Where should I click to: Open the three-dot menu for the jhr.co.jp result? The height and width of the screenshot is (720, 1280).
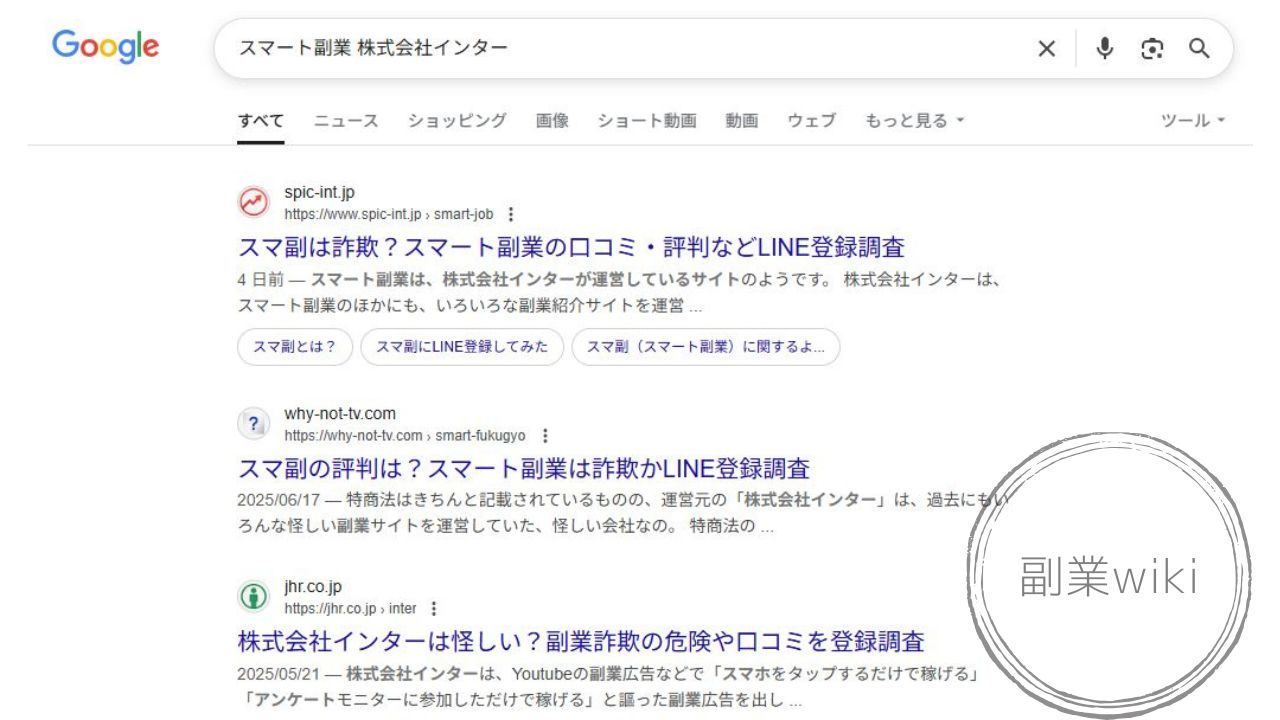[x=433, y=608]
